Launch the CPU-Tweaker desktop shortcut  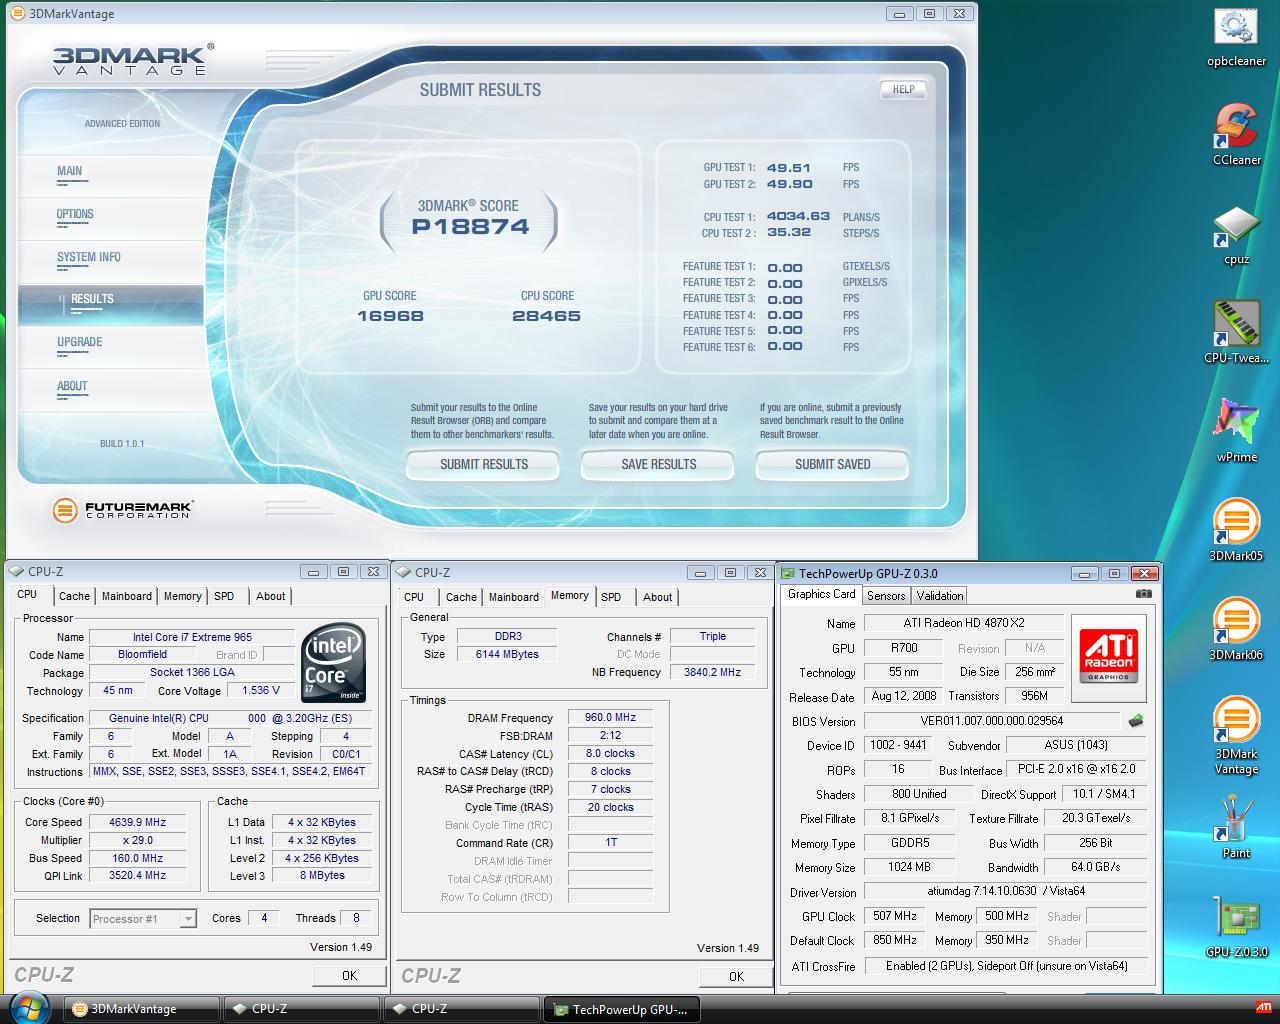pyautogui.click(x=1236, y=332)
